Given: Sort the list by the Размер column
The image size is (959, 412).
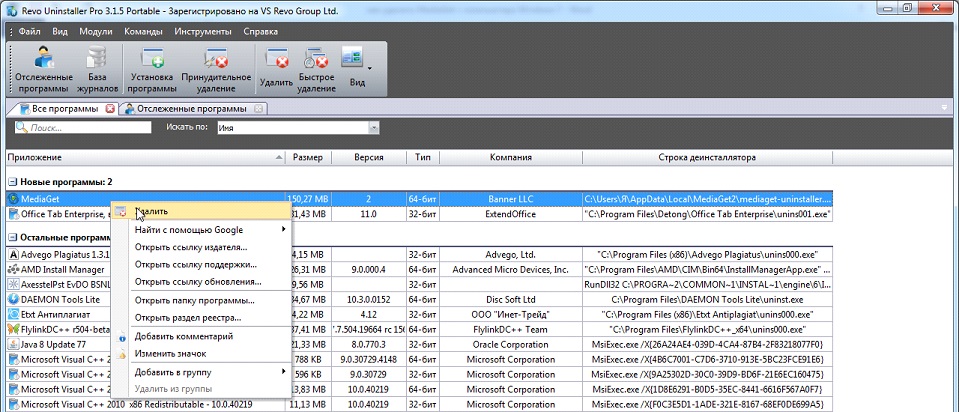Looking at the screenshot, I should [306, 158].
